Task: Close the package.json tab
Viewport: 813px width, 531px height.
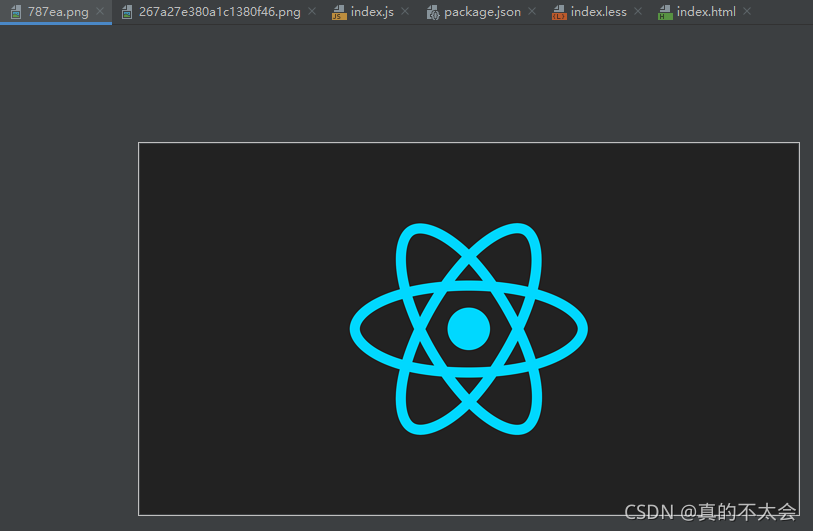Action: (532, 11)
